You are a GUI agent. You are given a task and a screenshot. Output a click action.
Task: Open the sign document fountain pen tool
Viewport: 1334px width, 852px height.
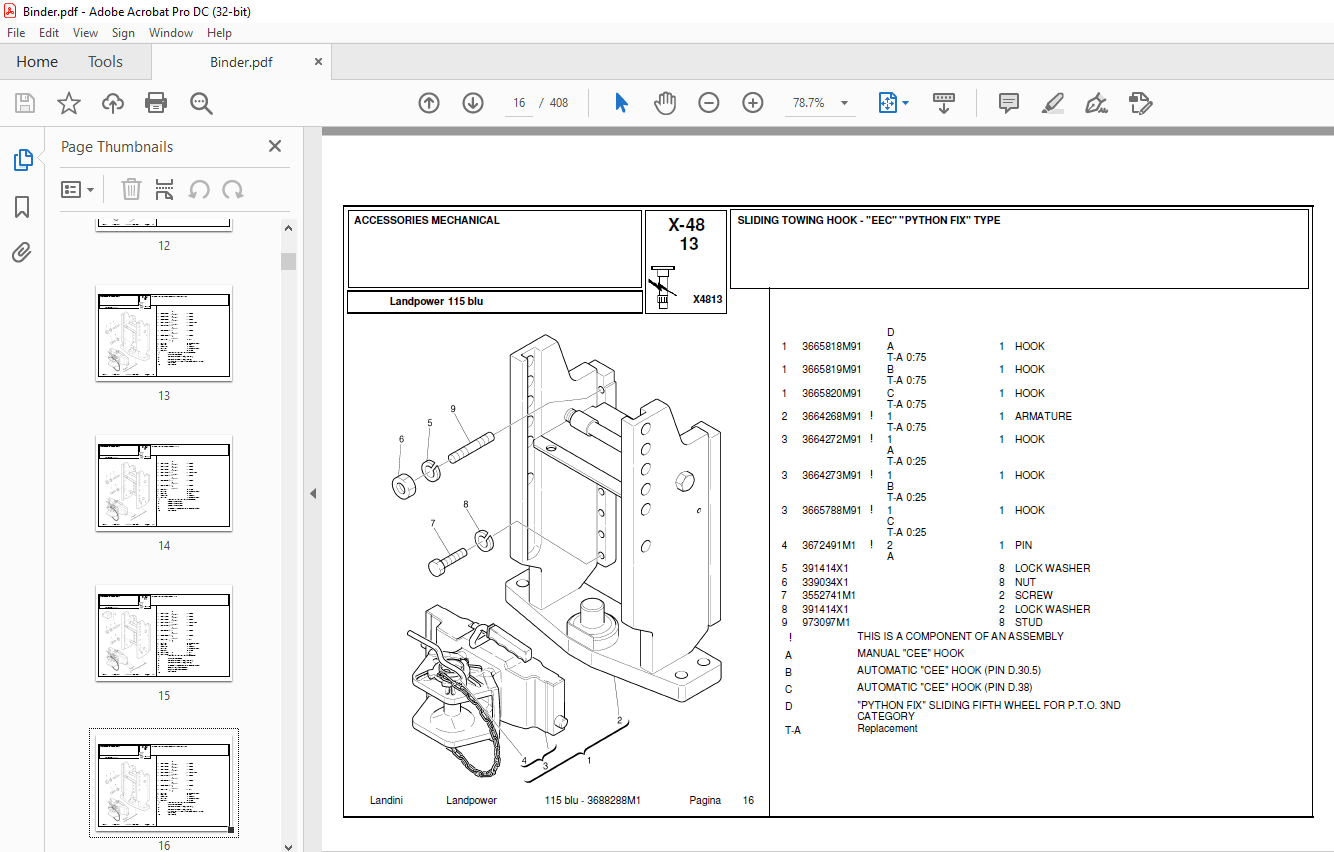click(1097, 103)
